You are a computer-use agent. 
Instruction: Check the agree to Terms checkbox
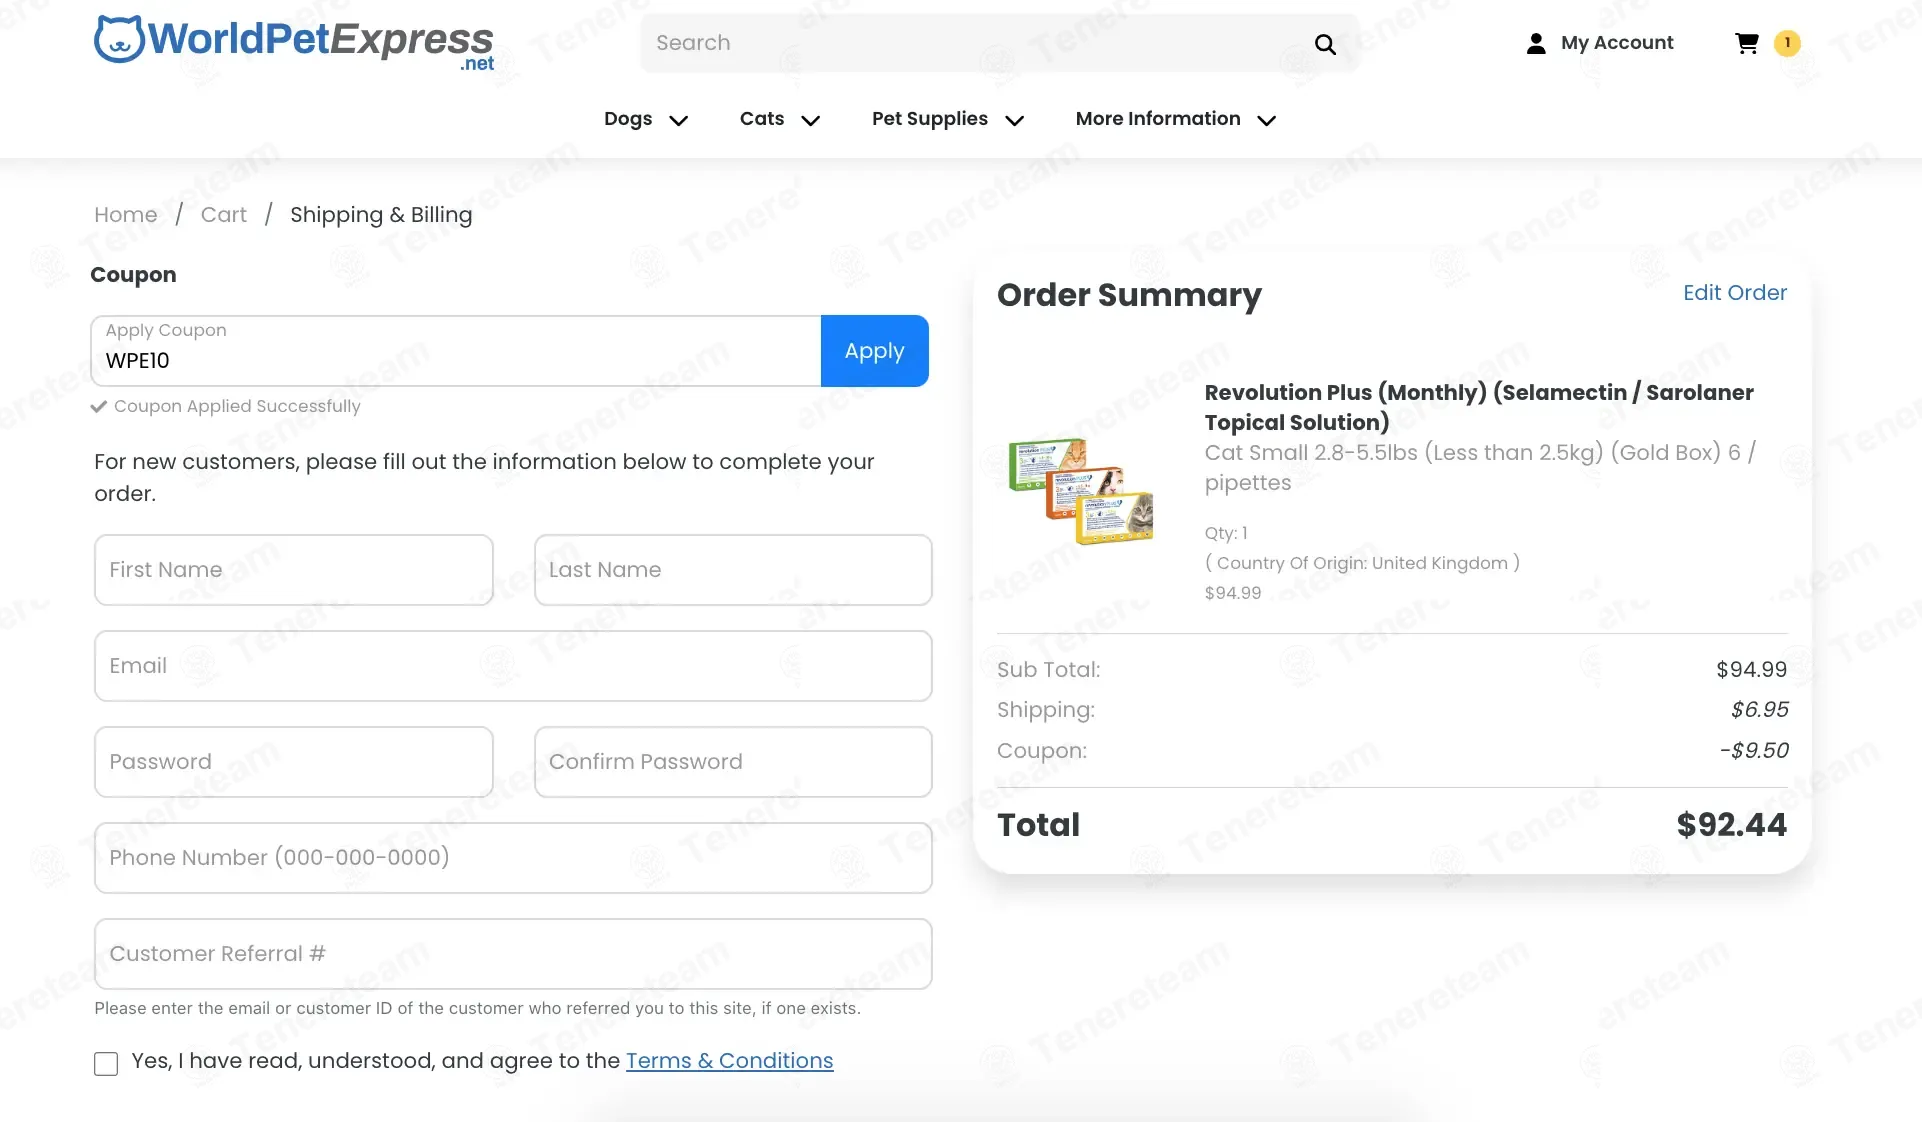106,1063
